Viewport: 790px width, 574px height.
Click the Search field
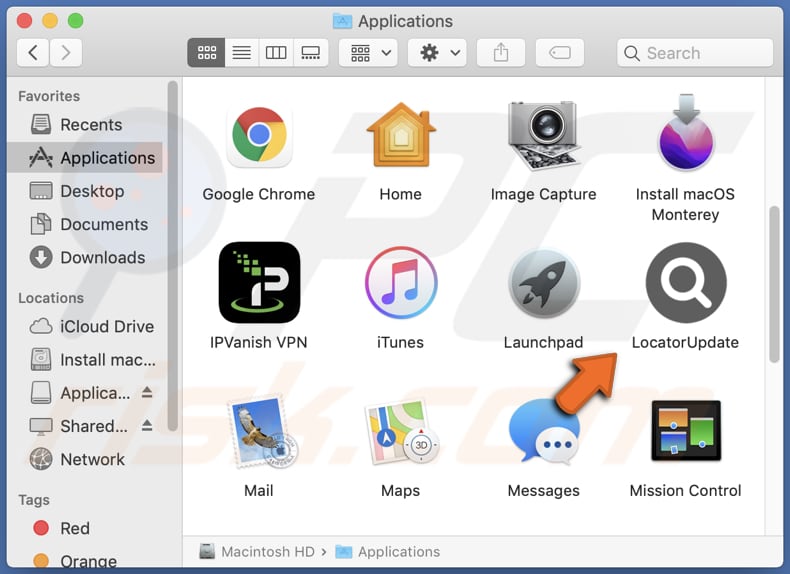pyautogui.click(x=695, y=53)
